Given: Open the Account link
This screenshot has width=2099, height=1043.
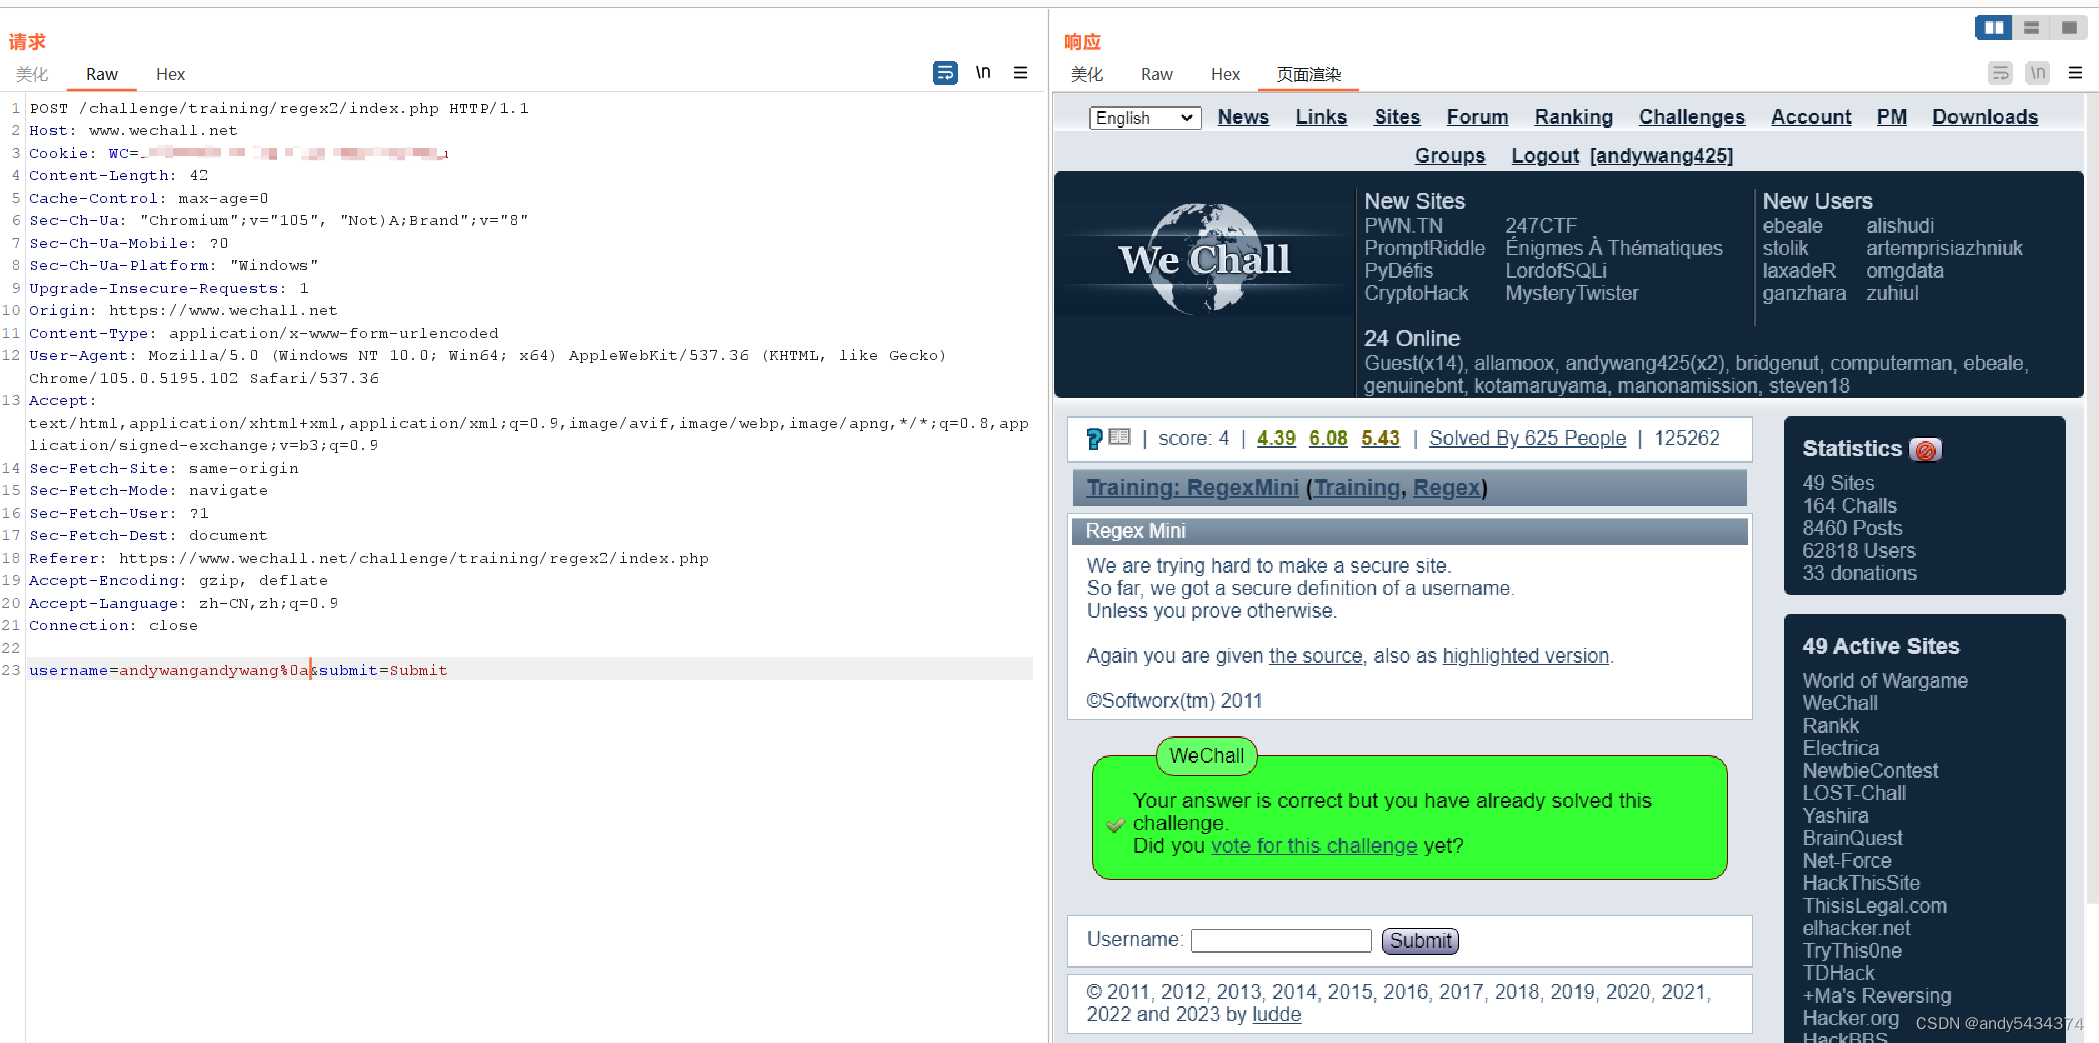Looking at the screenshot, I should [1811, 117].
